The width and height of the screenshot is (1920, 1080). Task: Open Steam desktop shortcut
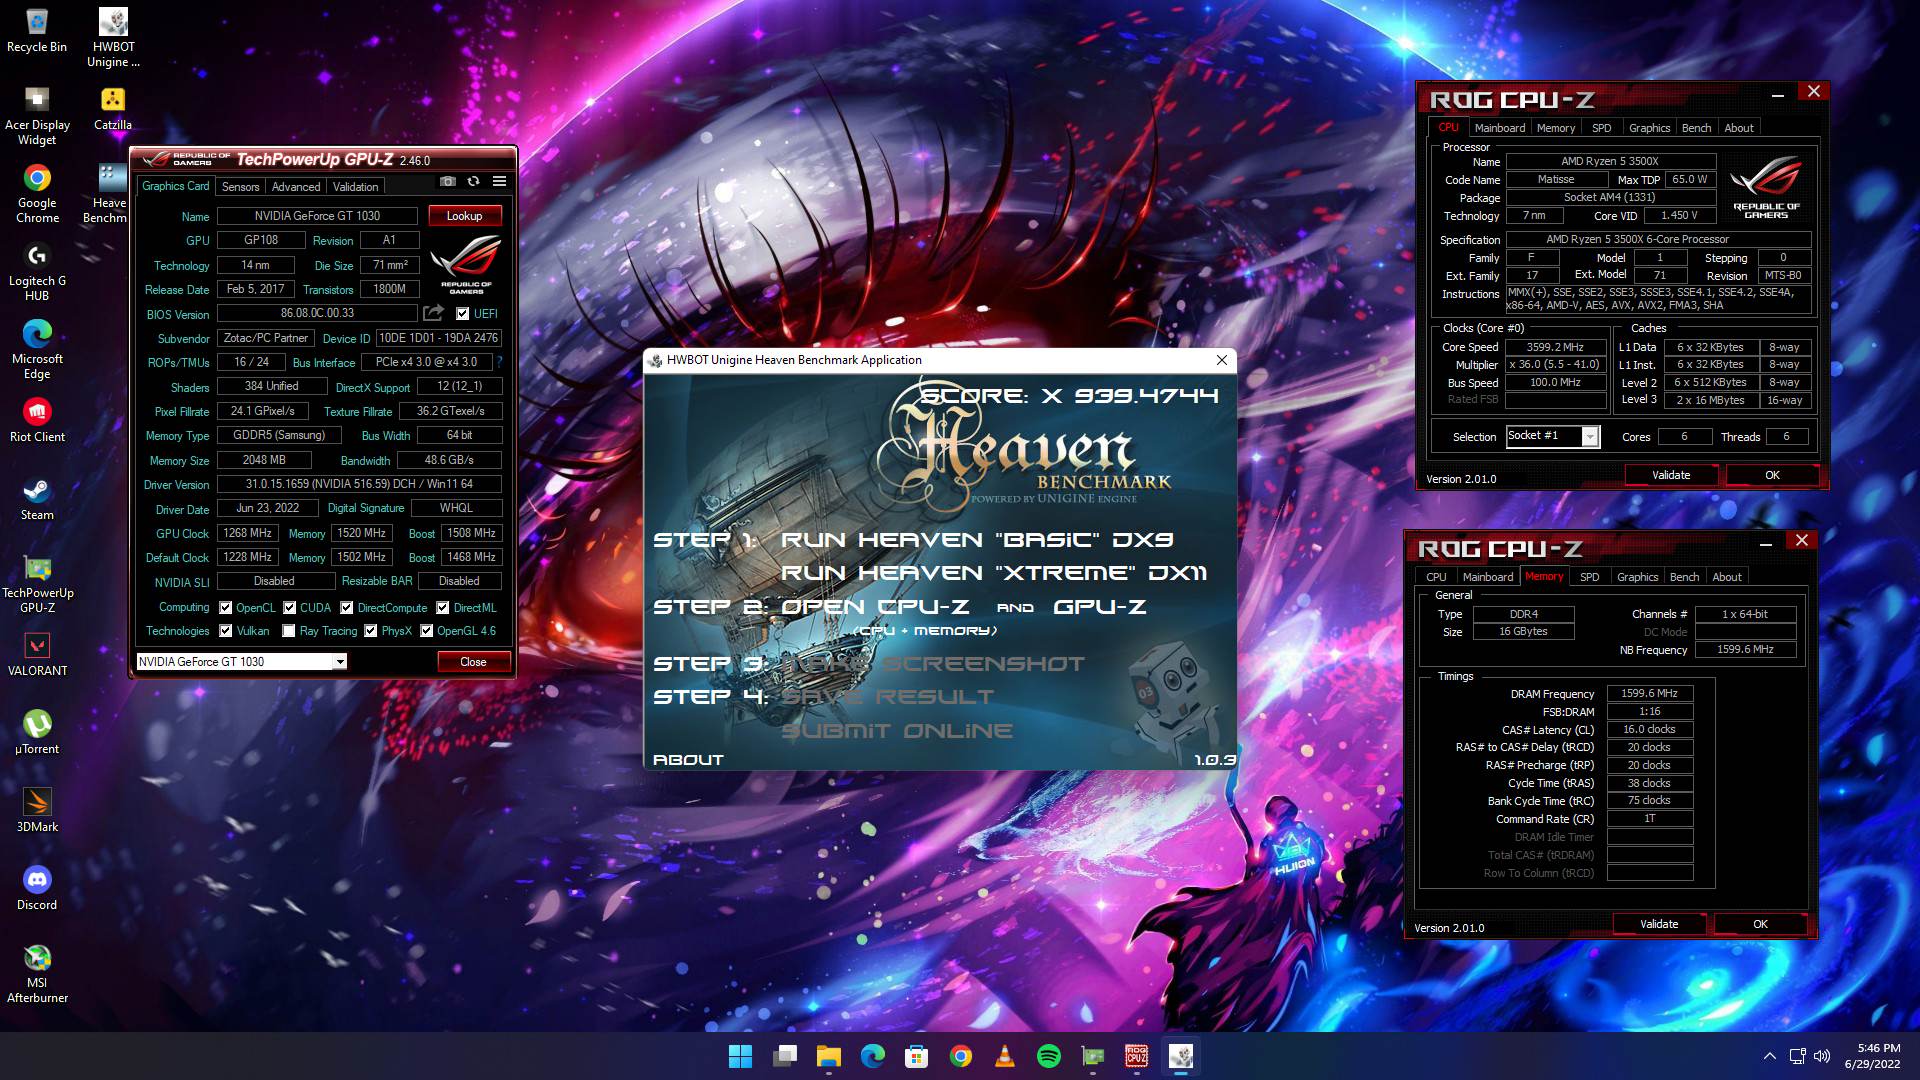[37, 499]
